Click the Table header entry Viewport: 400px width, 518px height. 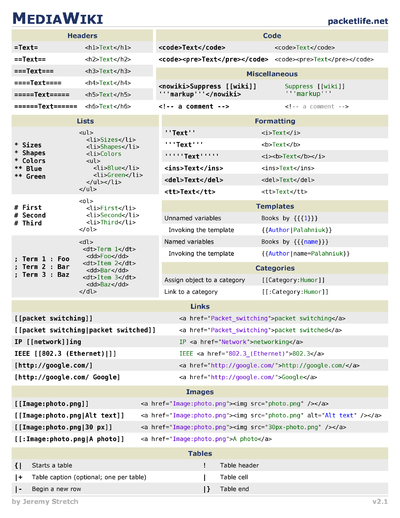239,465
